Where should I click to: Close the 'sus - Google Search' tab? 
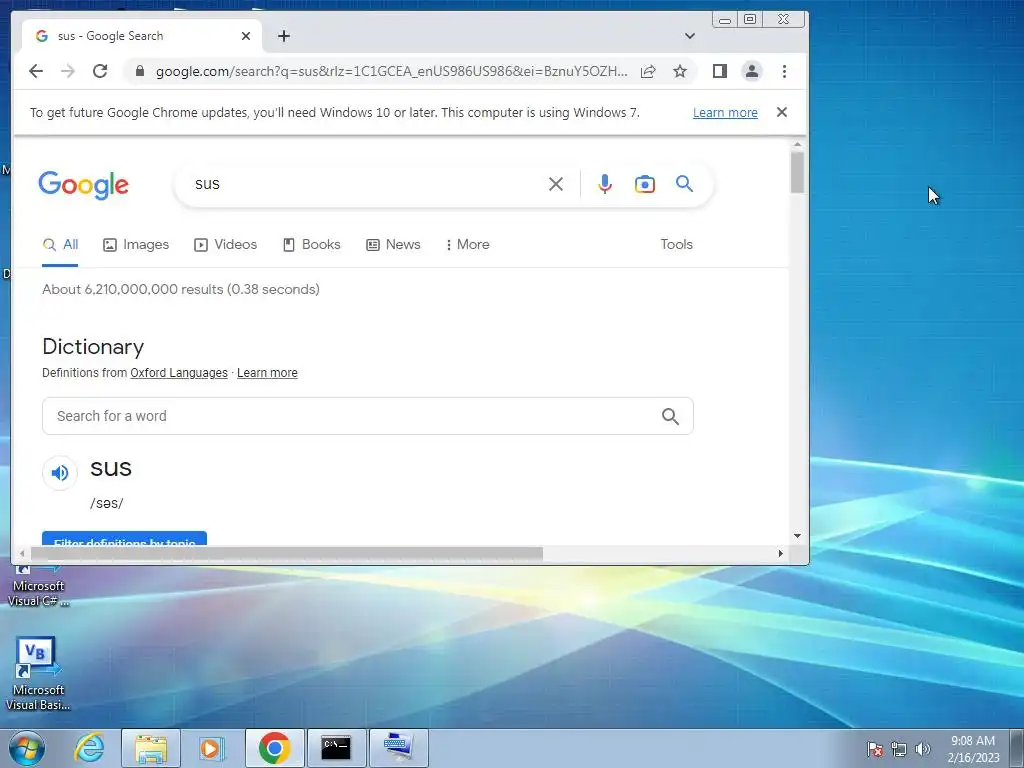tap(246, 36)
